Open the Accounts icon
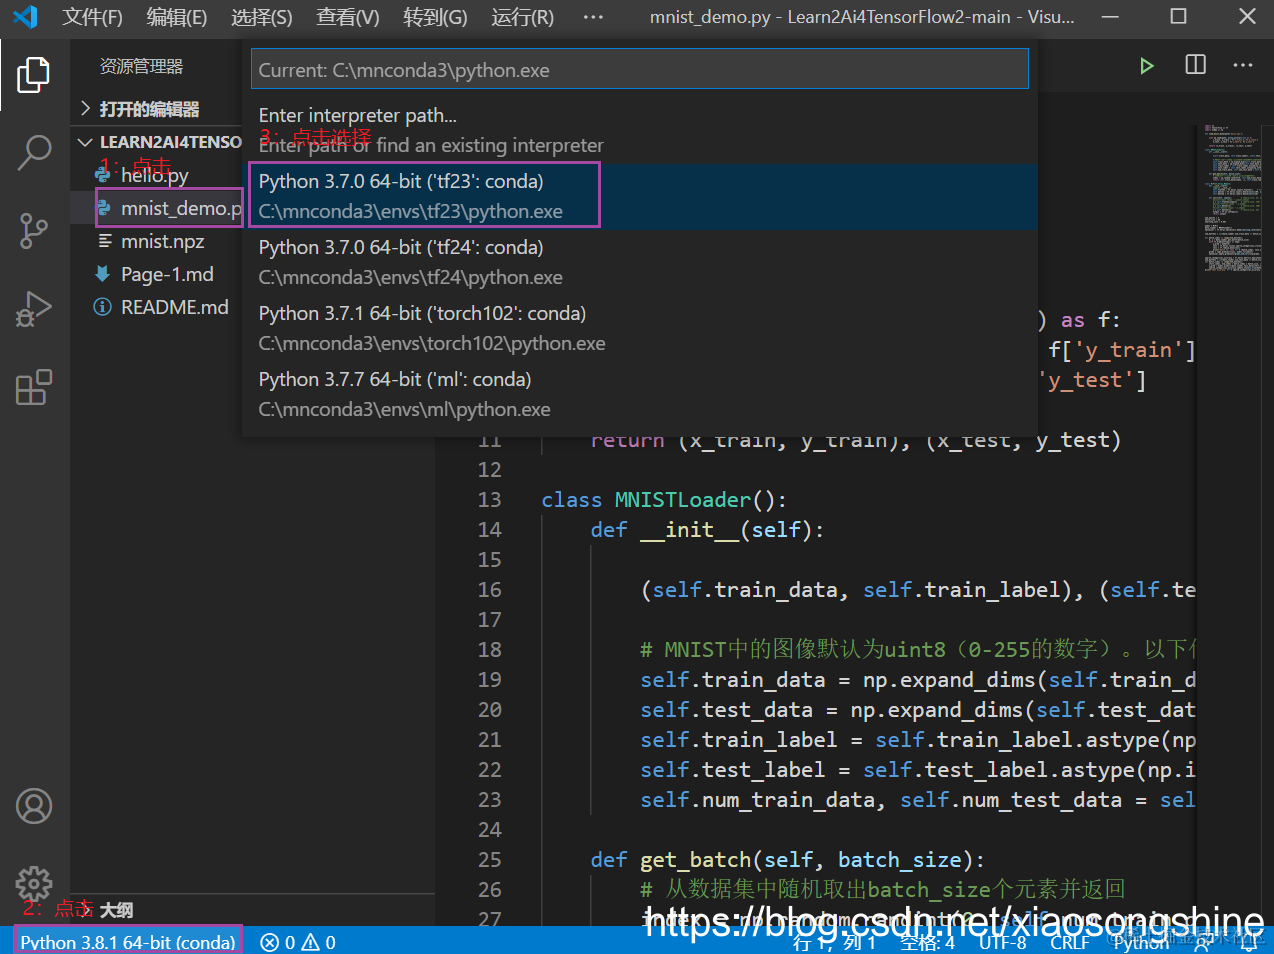Screen dimensions: 1274x954 [x=34, y=806]
